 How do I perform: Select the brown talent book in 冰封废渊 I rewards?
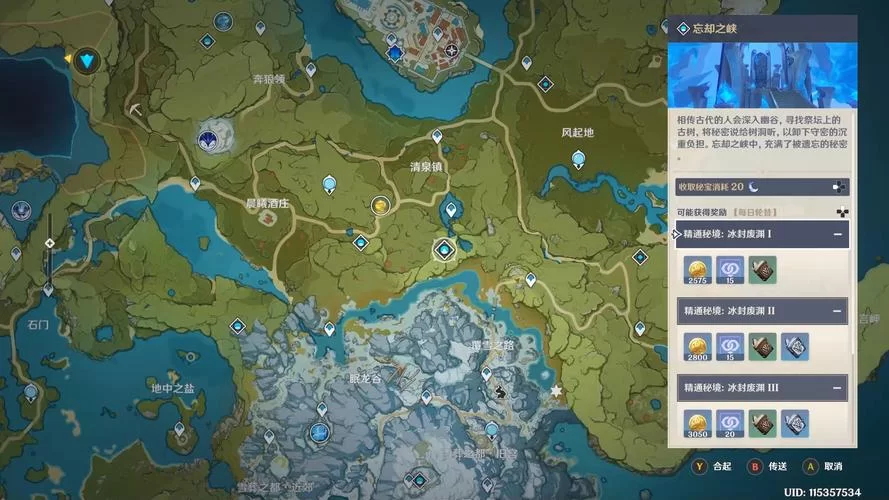click(x=762, y=270)
